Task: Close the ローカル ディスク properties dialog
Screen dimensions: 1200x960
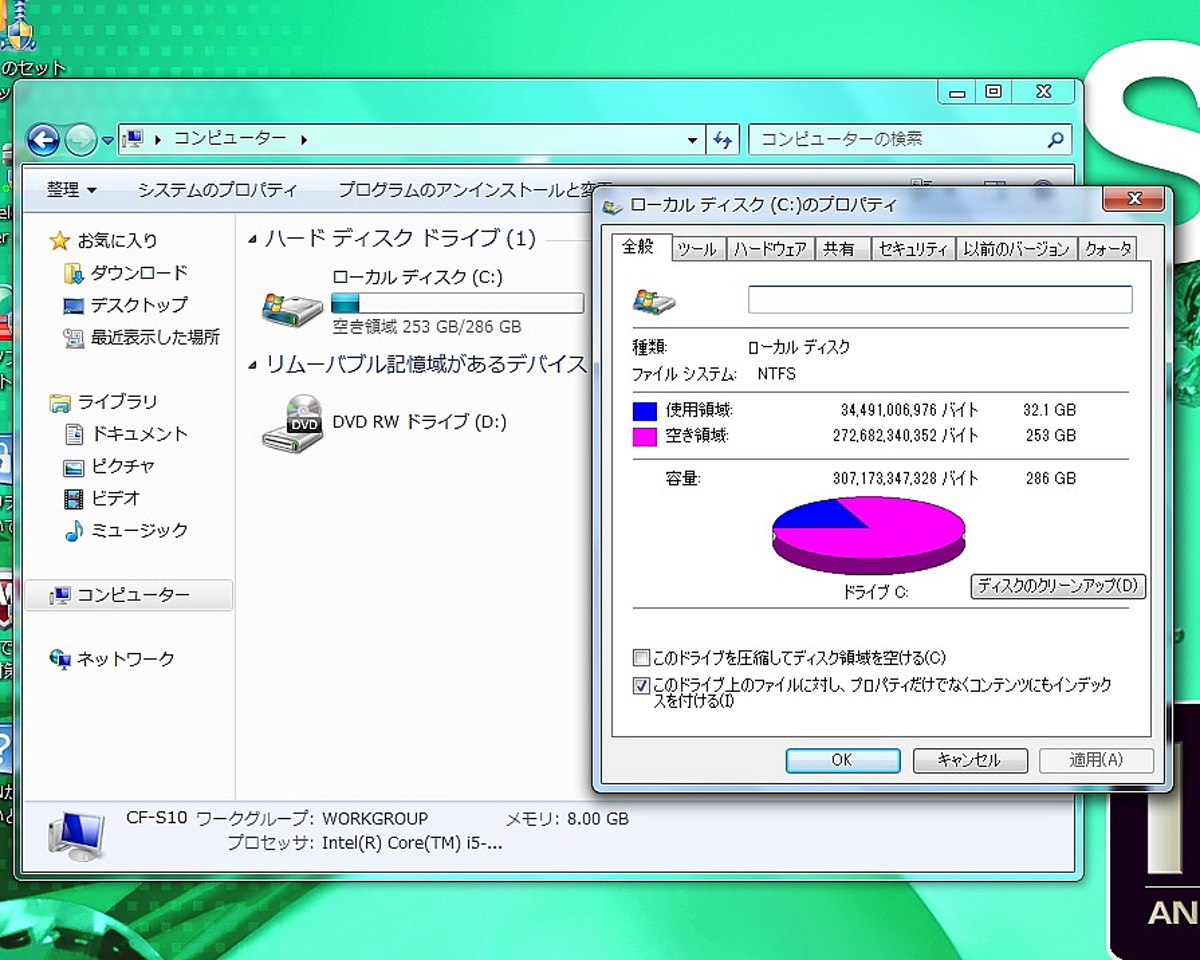Action: click(x=1135, y=199)
